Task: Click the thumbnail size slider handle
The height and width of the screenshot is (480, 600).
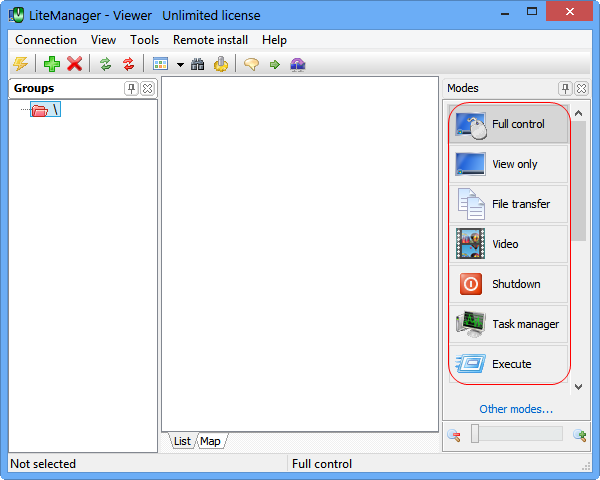Action: [476, 434]
